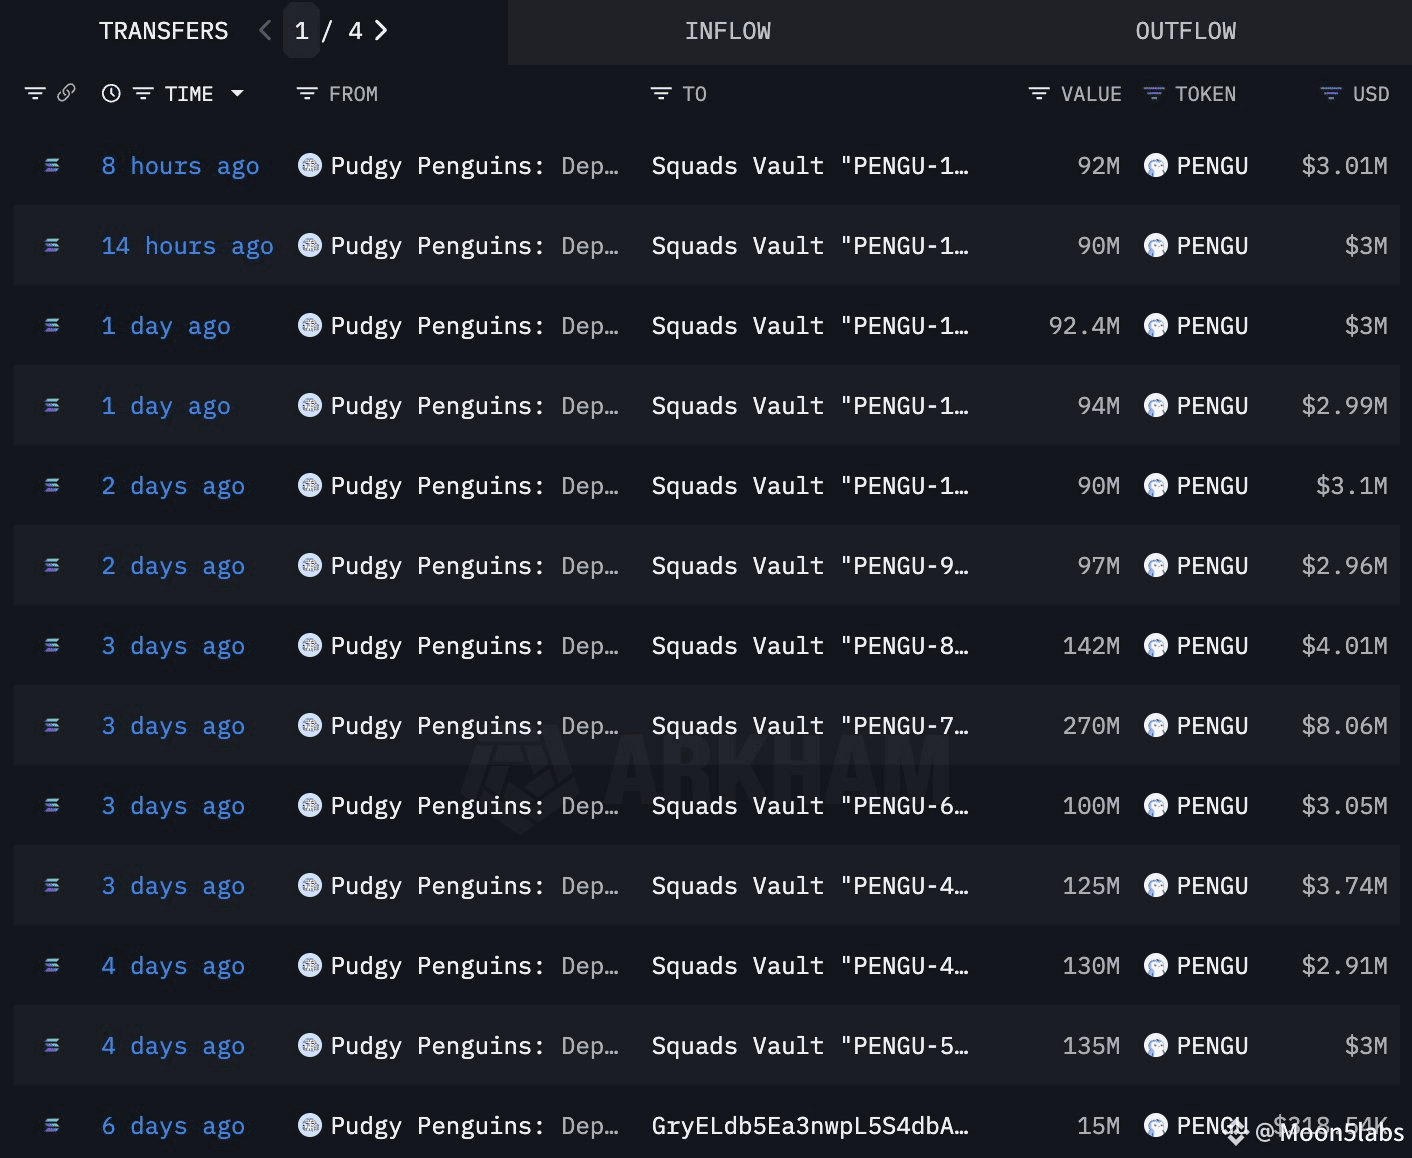Screen dimensions: 1412x1158
Task: Click PENGU token icon on $4.01M row
Action: tap(1156, 645)
